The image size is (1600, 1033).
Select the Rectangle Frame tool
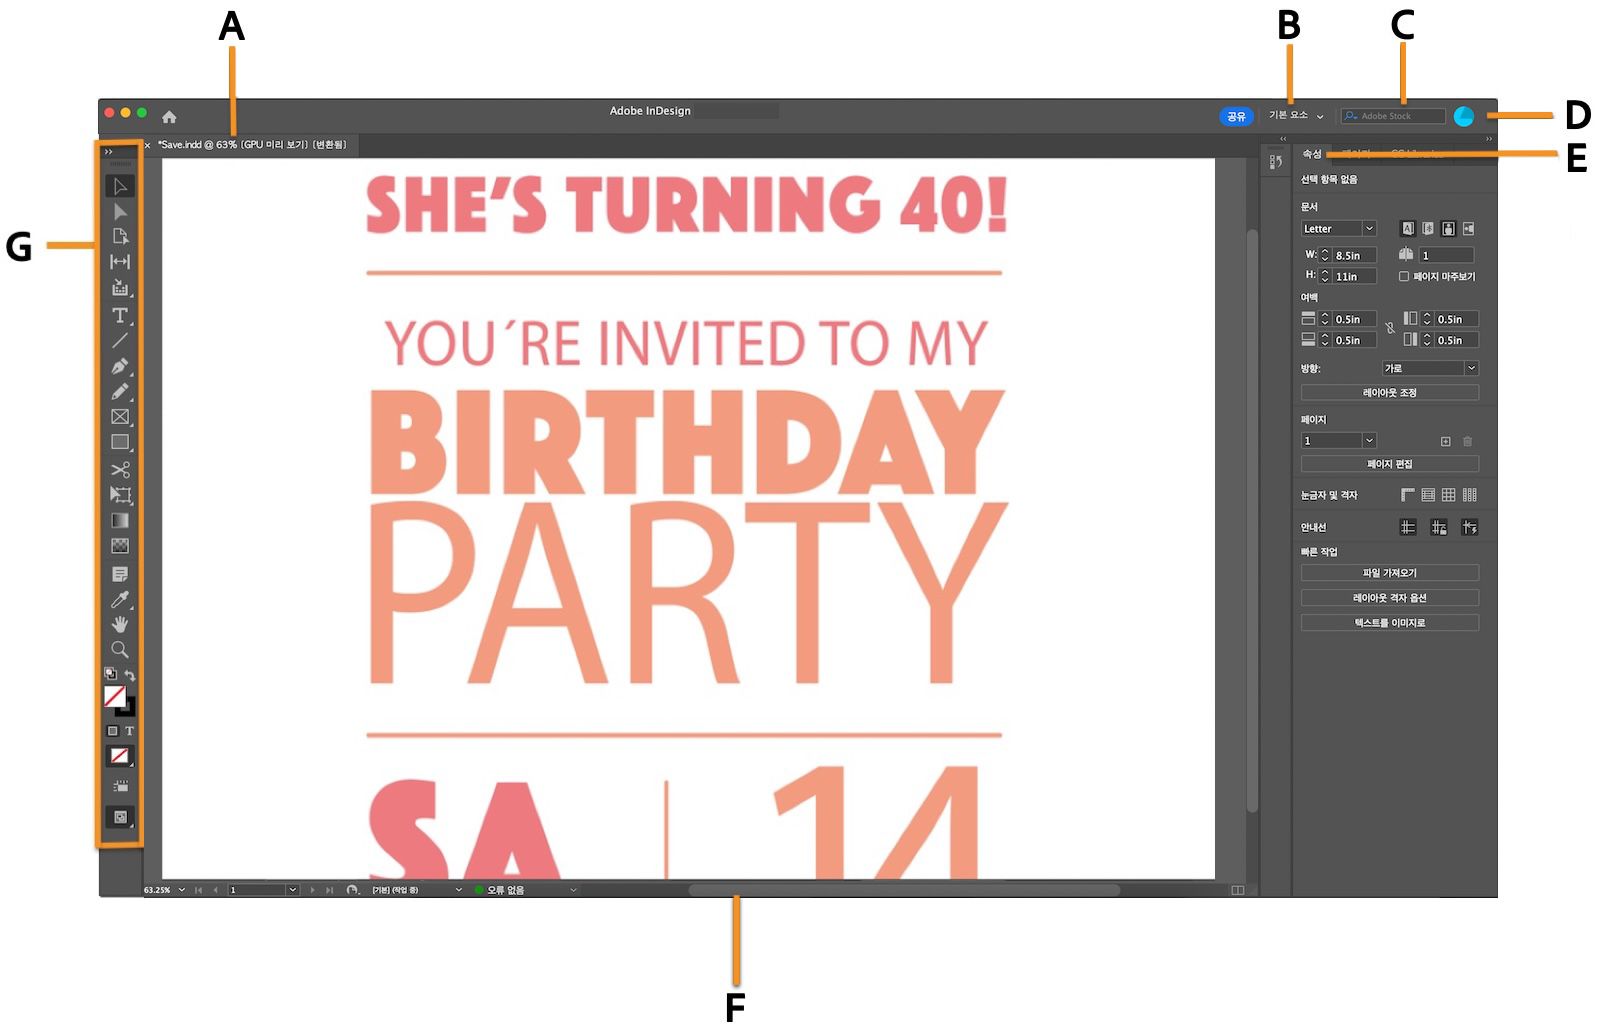[x=120, y=417]
